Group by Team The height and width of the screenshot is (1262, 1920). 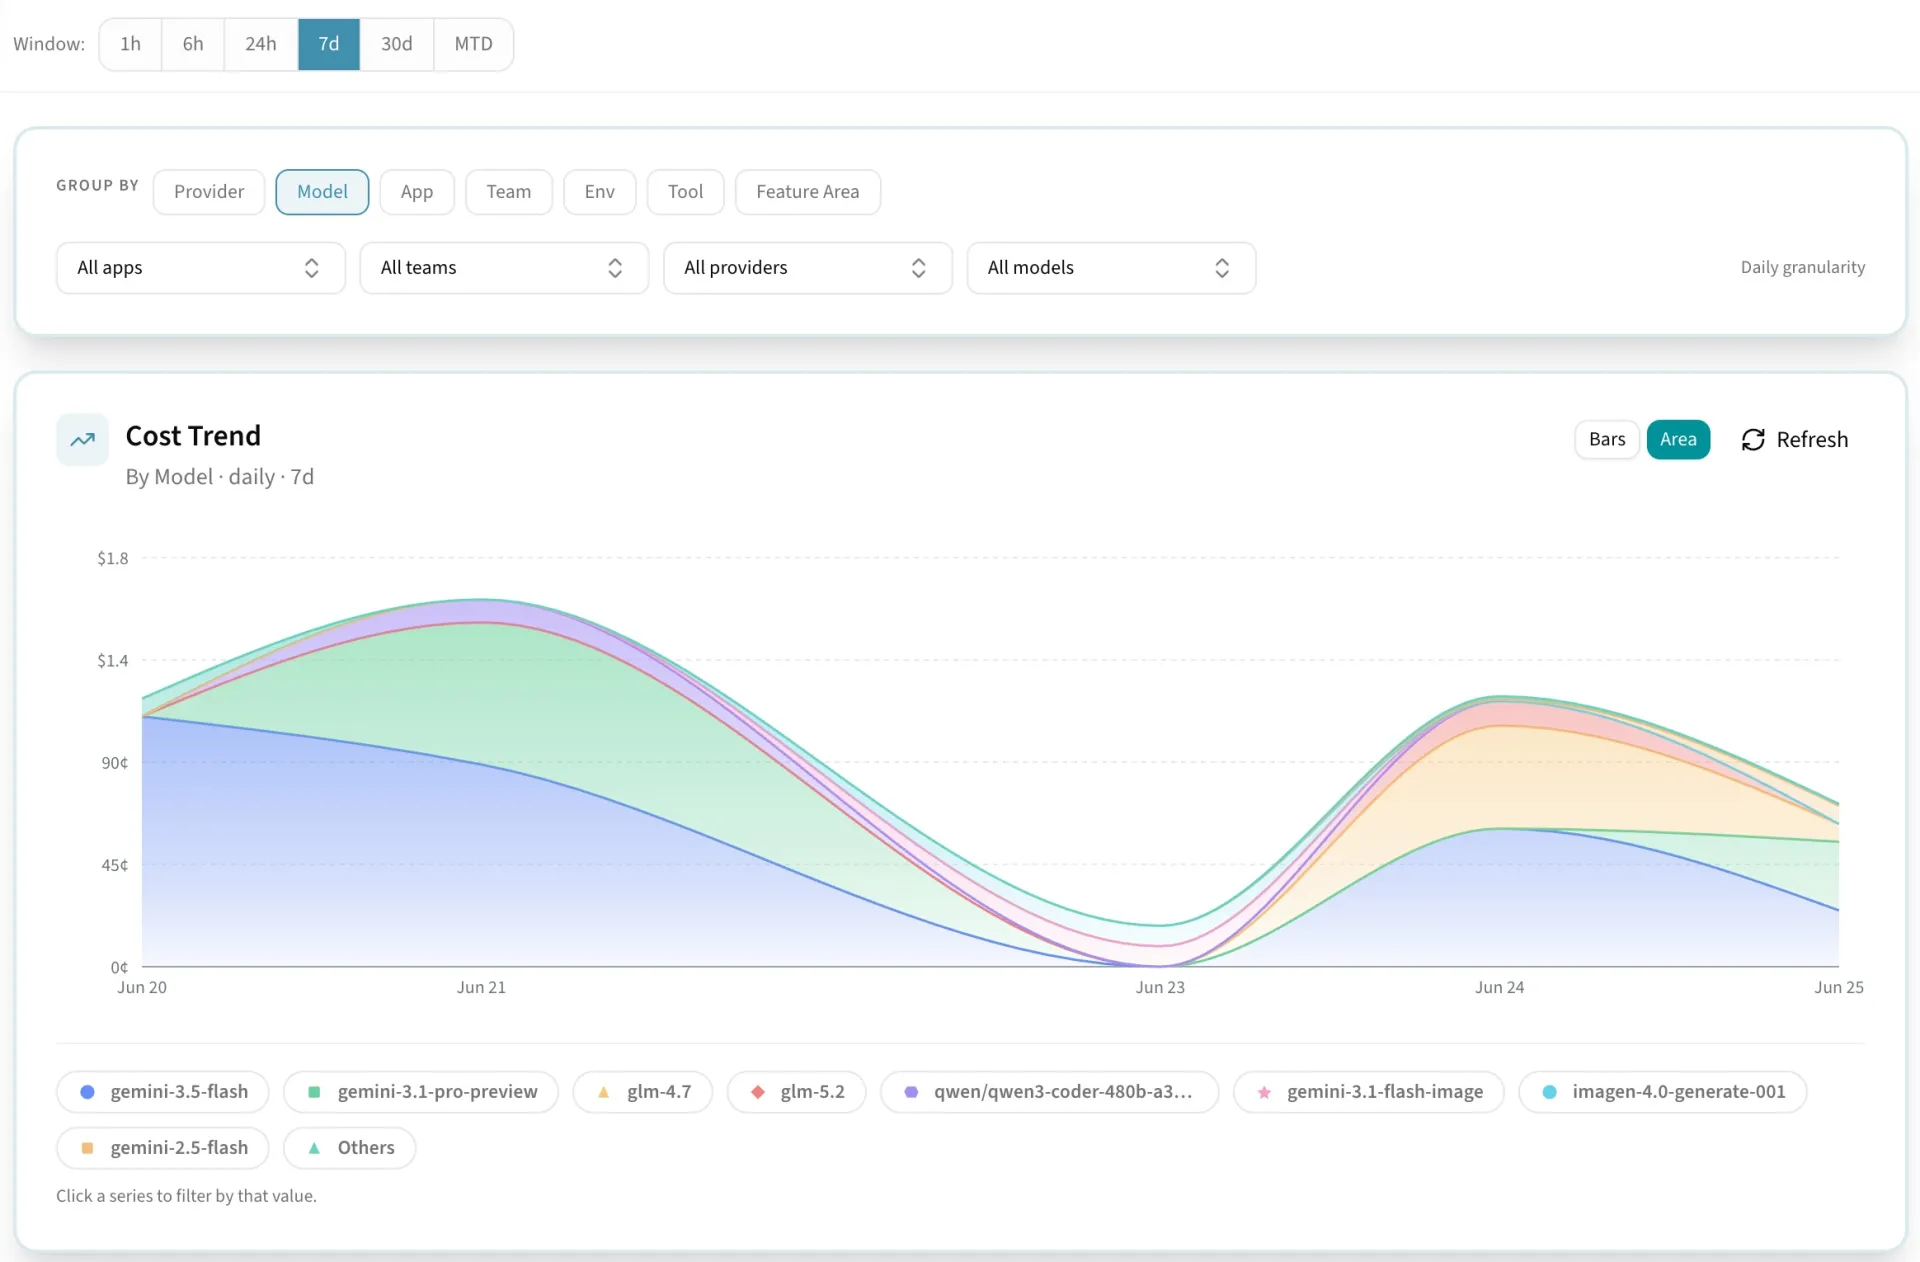click(509, 192)
